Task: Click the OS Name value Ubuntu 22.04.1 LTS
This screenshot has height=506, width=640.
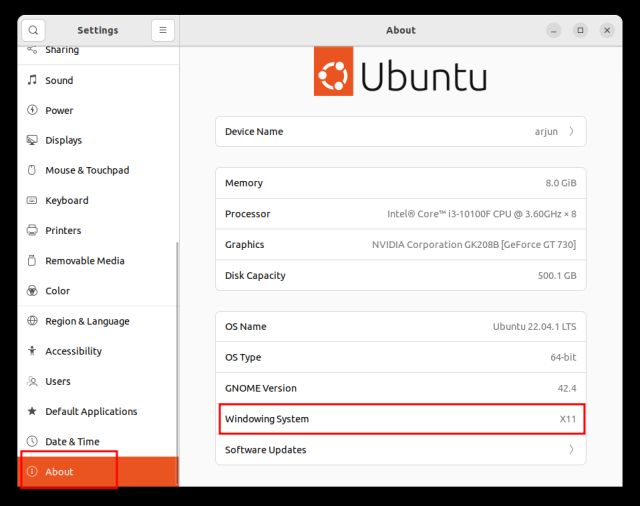Action: pos(534,326)
